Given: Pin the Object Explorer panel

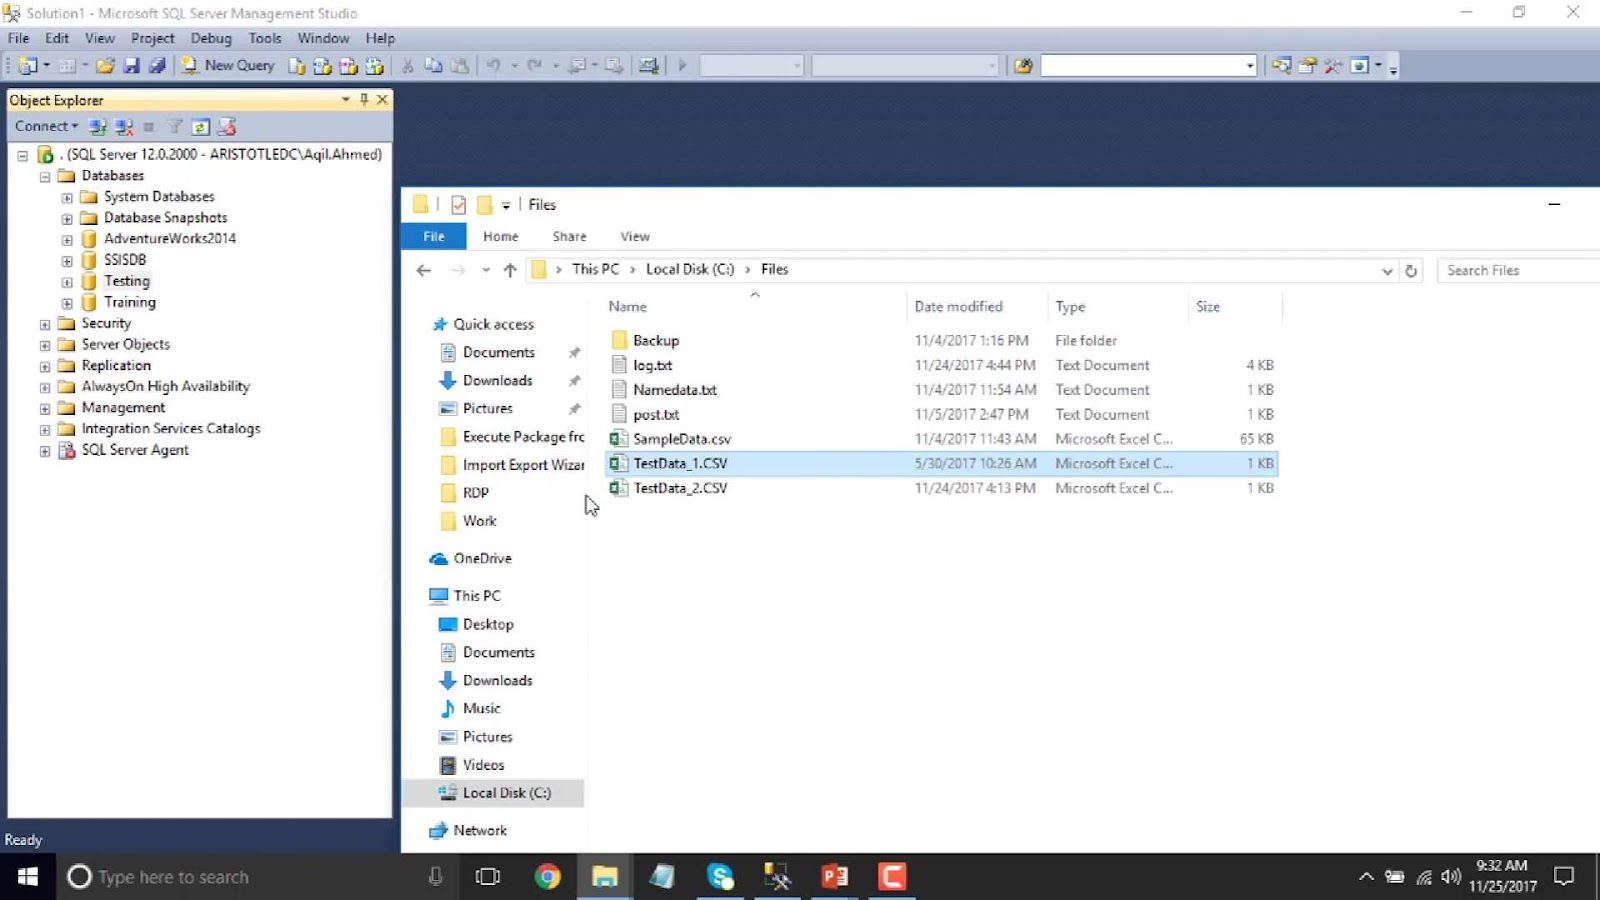Looking at the screenshot, I should click(x=364, y=100).
